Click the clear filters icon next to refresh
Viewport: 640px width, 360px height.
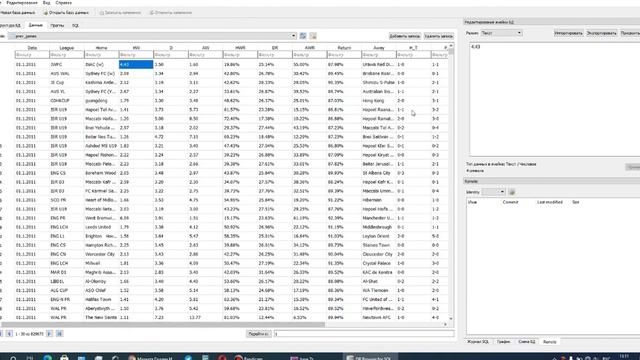313,36
